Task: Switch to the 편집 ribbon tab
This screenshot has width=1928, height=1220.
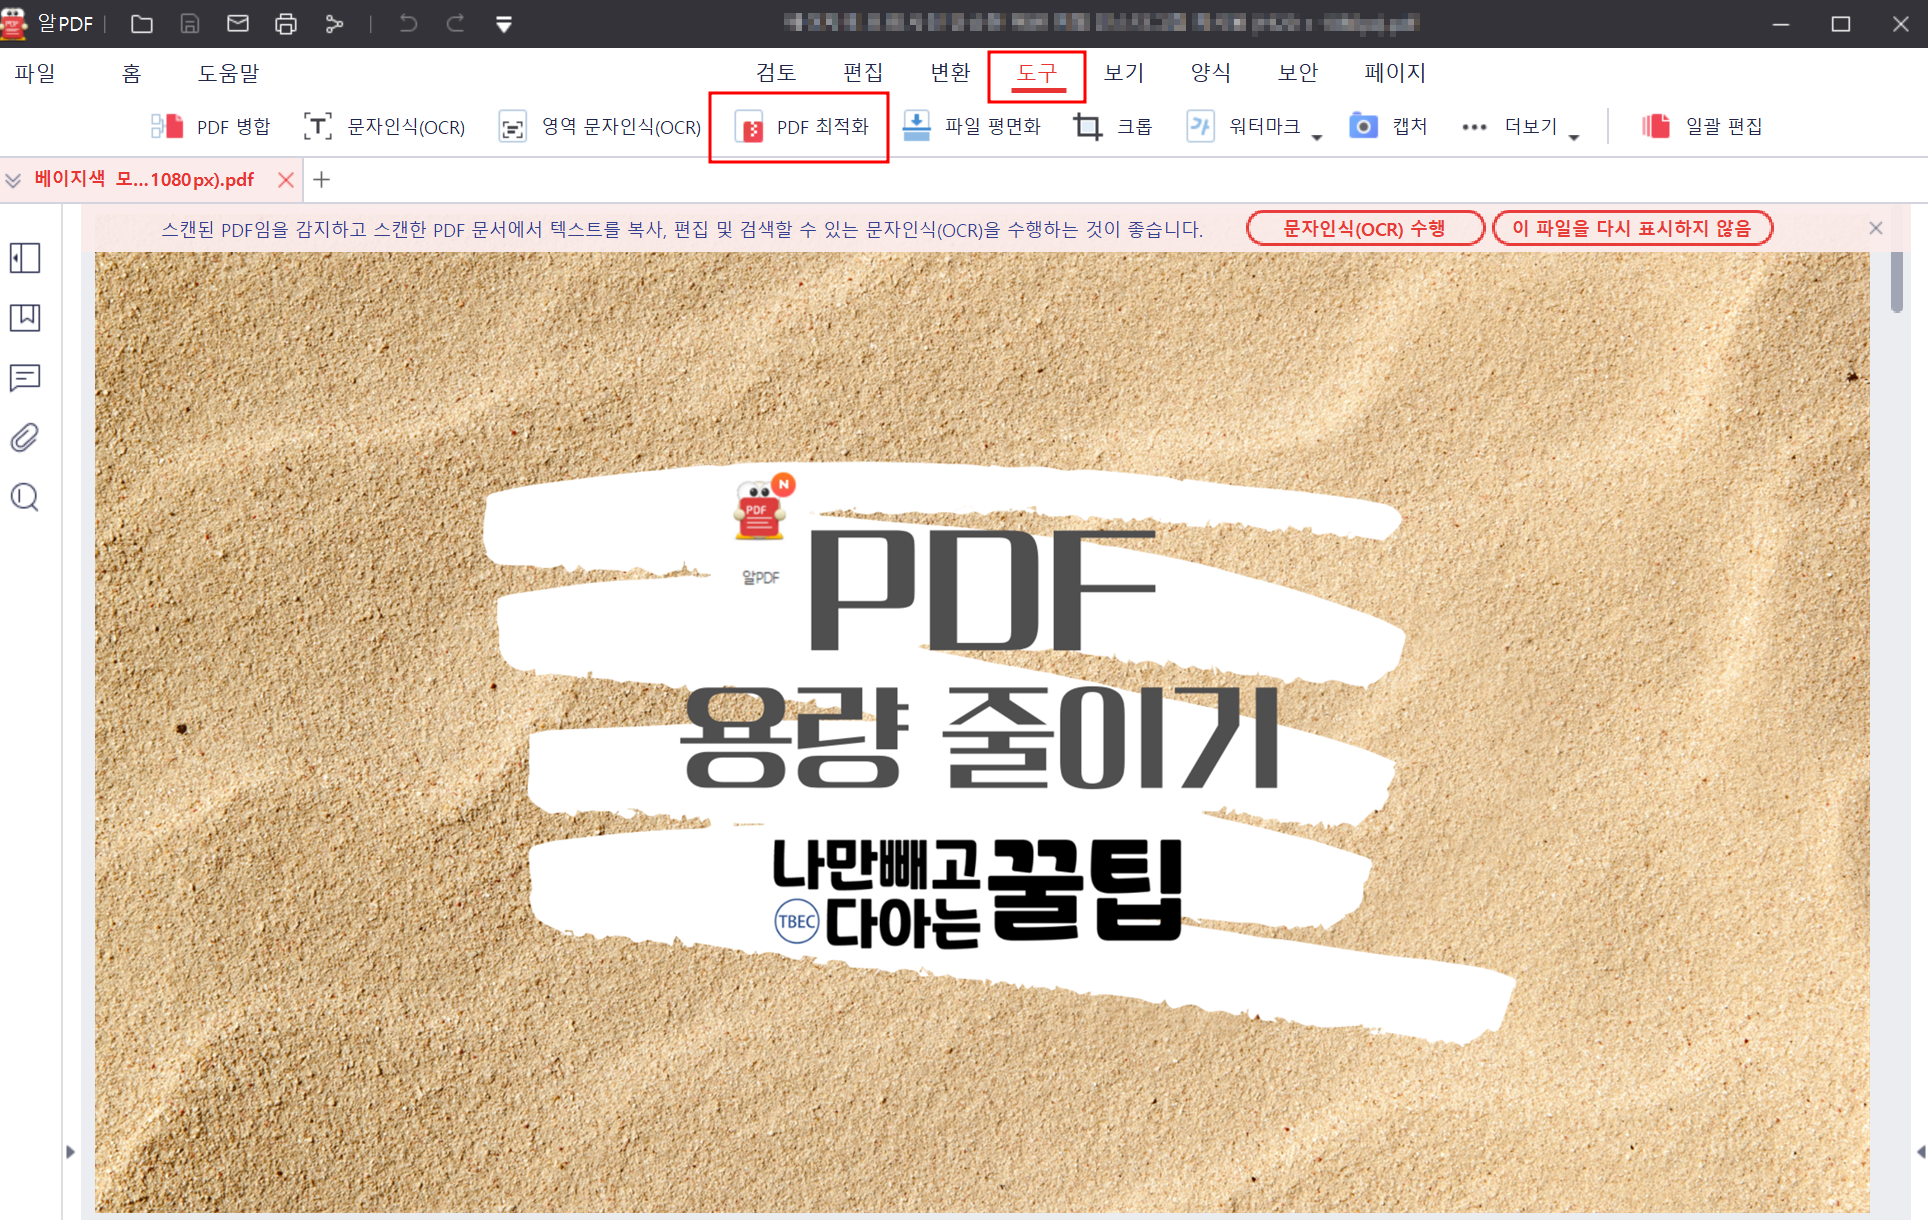Action: [862, 73]
